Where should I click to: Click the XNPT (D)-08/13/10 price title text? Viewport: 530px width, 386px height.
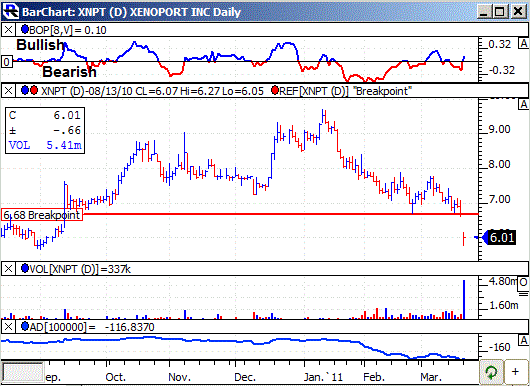point(152,91)
